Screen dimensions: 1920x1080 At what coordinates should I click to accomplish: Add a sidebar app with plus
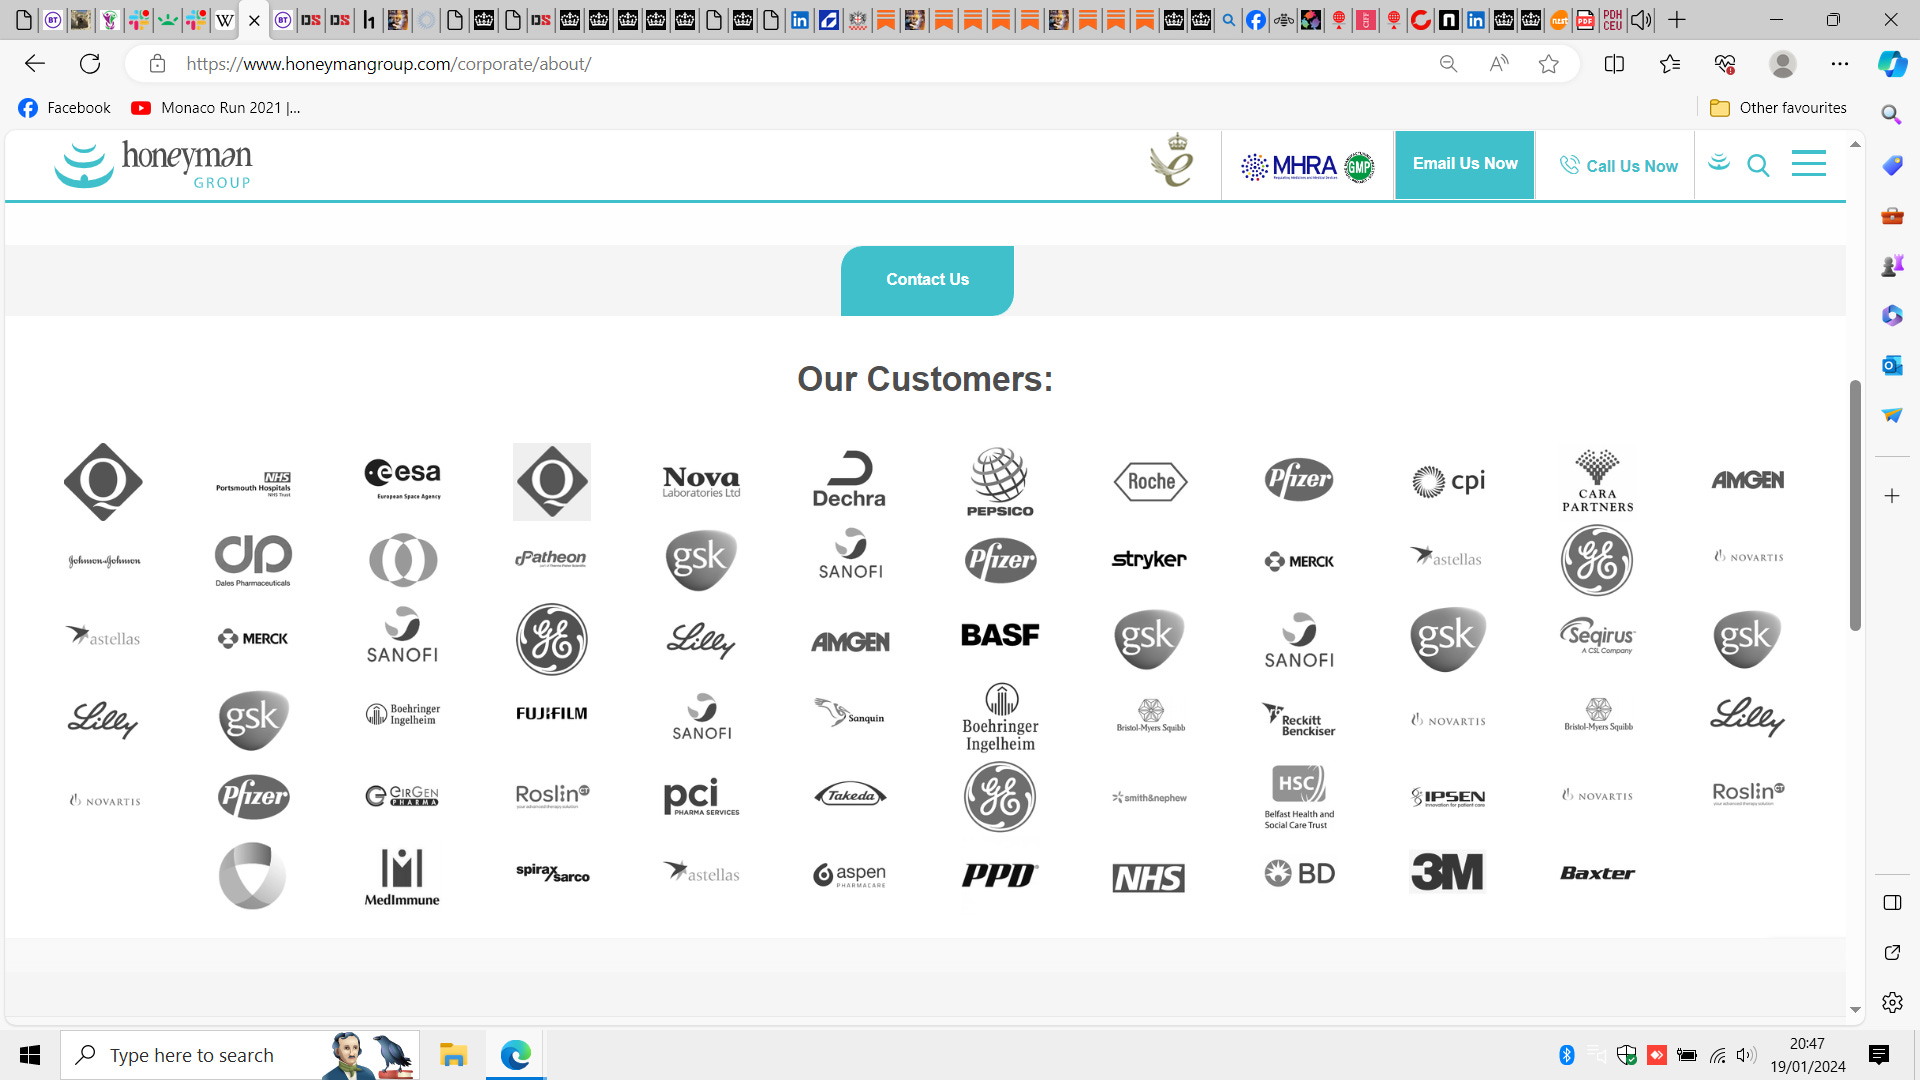(1891, 496)
